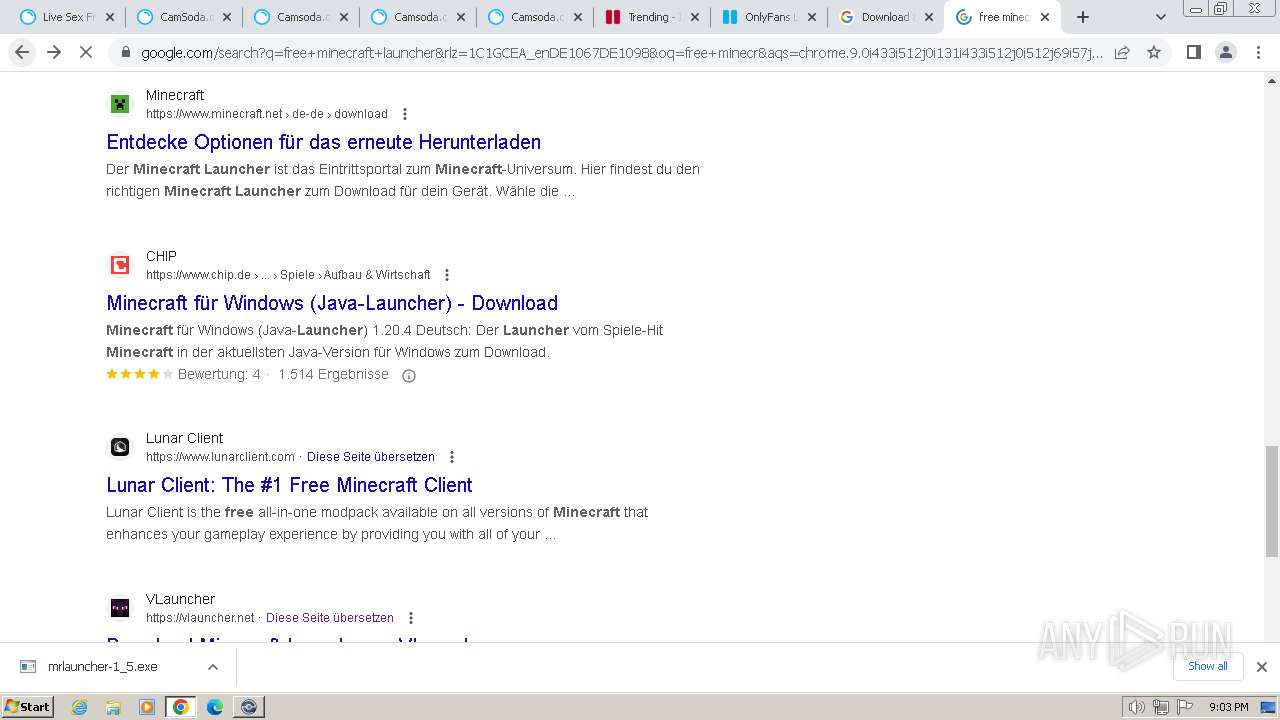Focus the Google URL address bar
1280x720 pixels.
click(620, 52)
